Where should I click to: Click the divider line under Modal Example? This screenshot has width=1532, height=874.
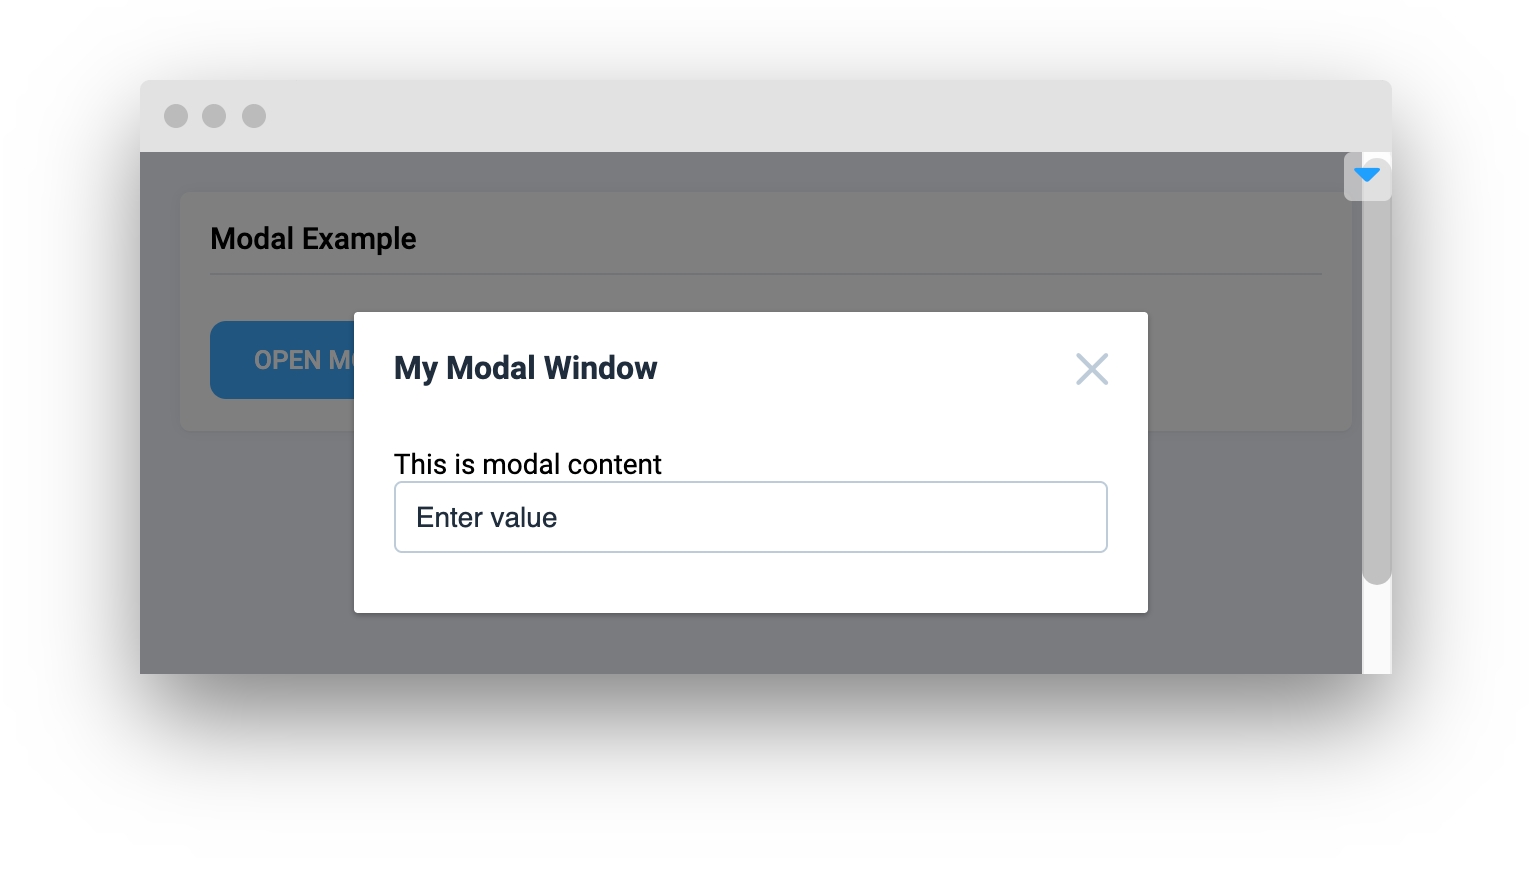pyautogui.click(x=765, y=274)
